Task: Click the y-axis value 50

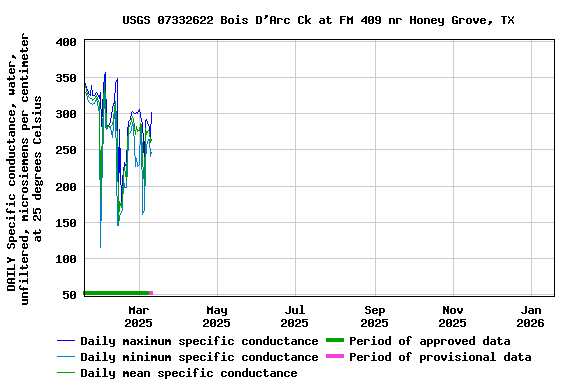Action: coord(69,295)
